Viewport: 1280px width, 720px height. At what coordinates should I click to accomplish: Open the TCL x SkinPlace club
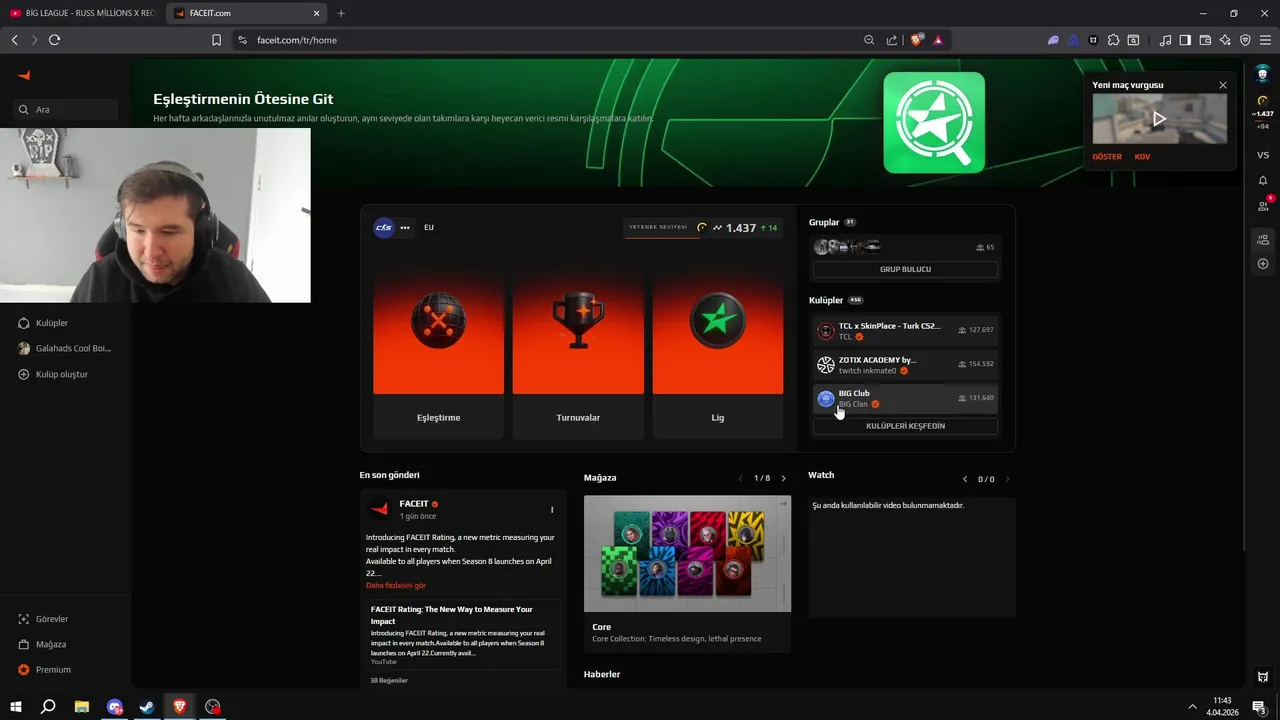[905, 330]
